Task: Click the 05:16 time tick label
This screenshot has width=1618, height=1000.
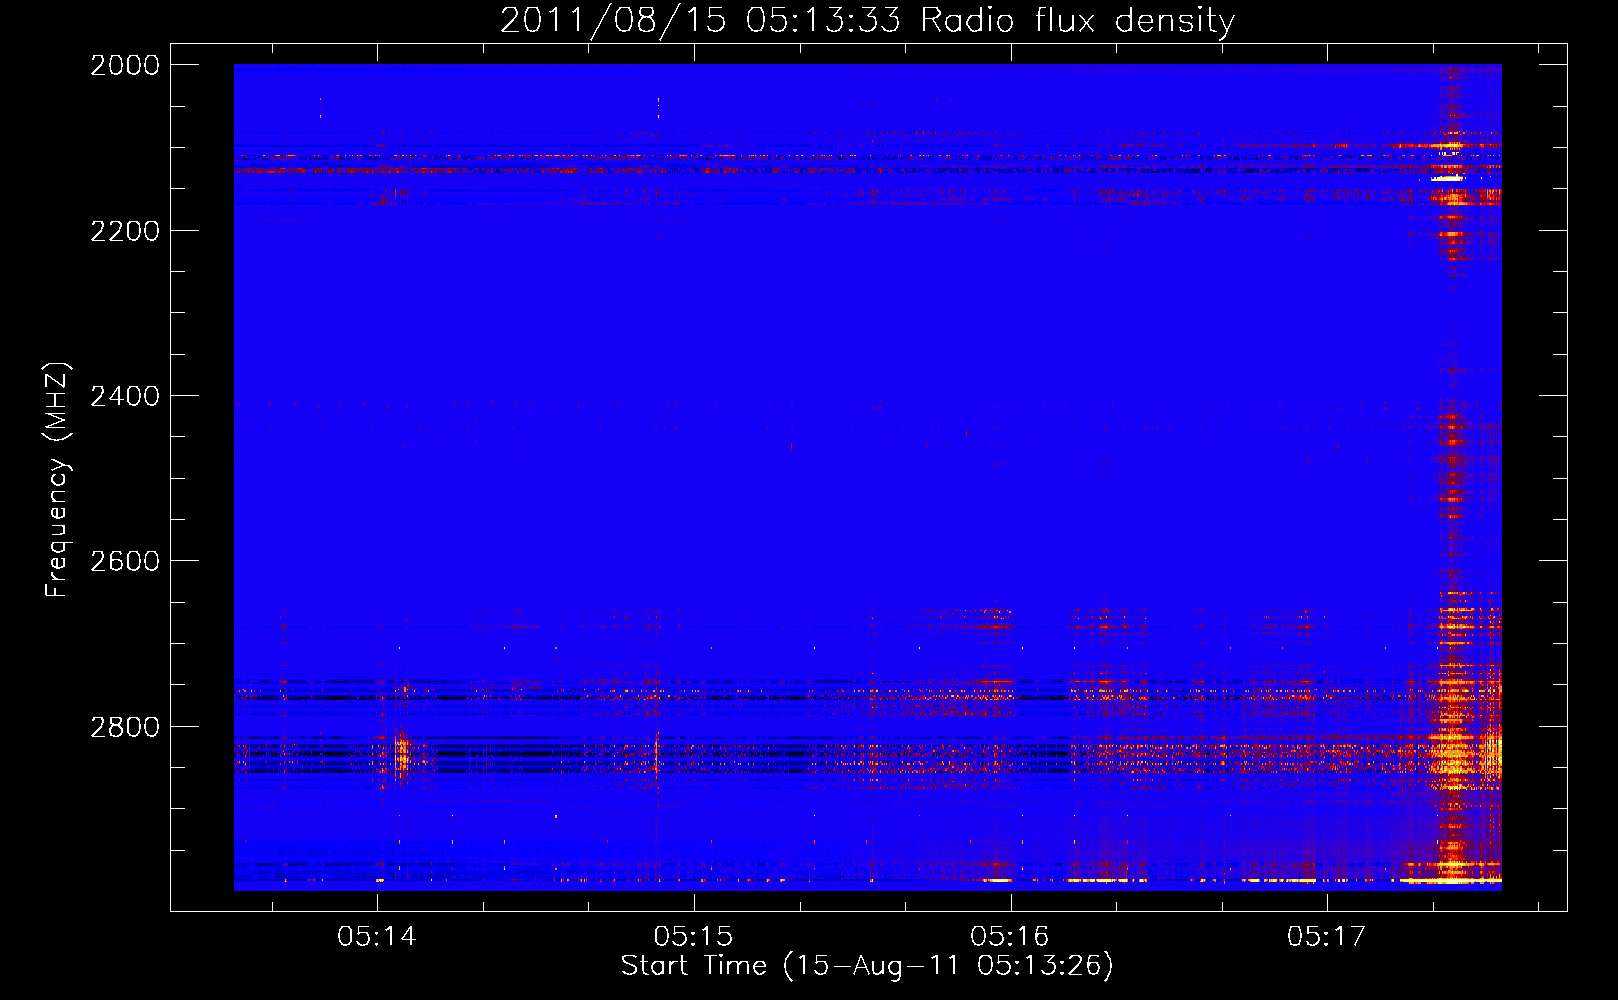Action: click(x=1010, y=936)
